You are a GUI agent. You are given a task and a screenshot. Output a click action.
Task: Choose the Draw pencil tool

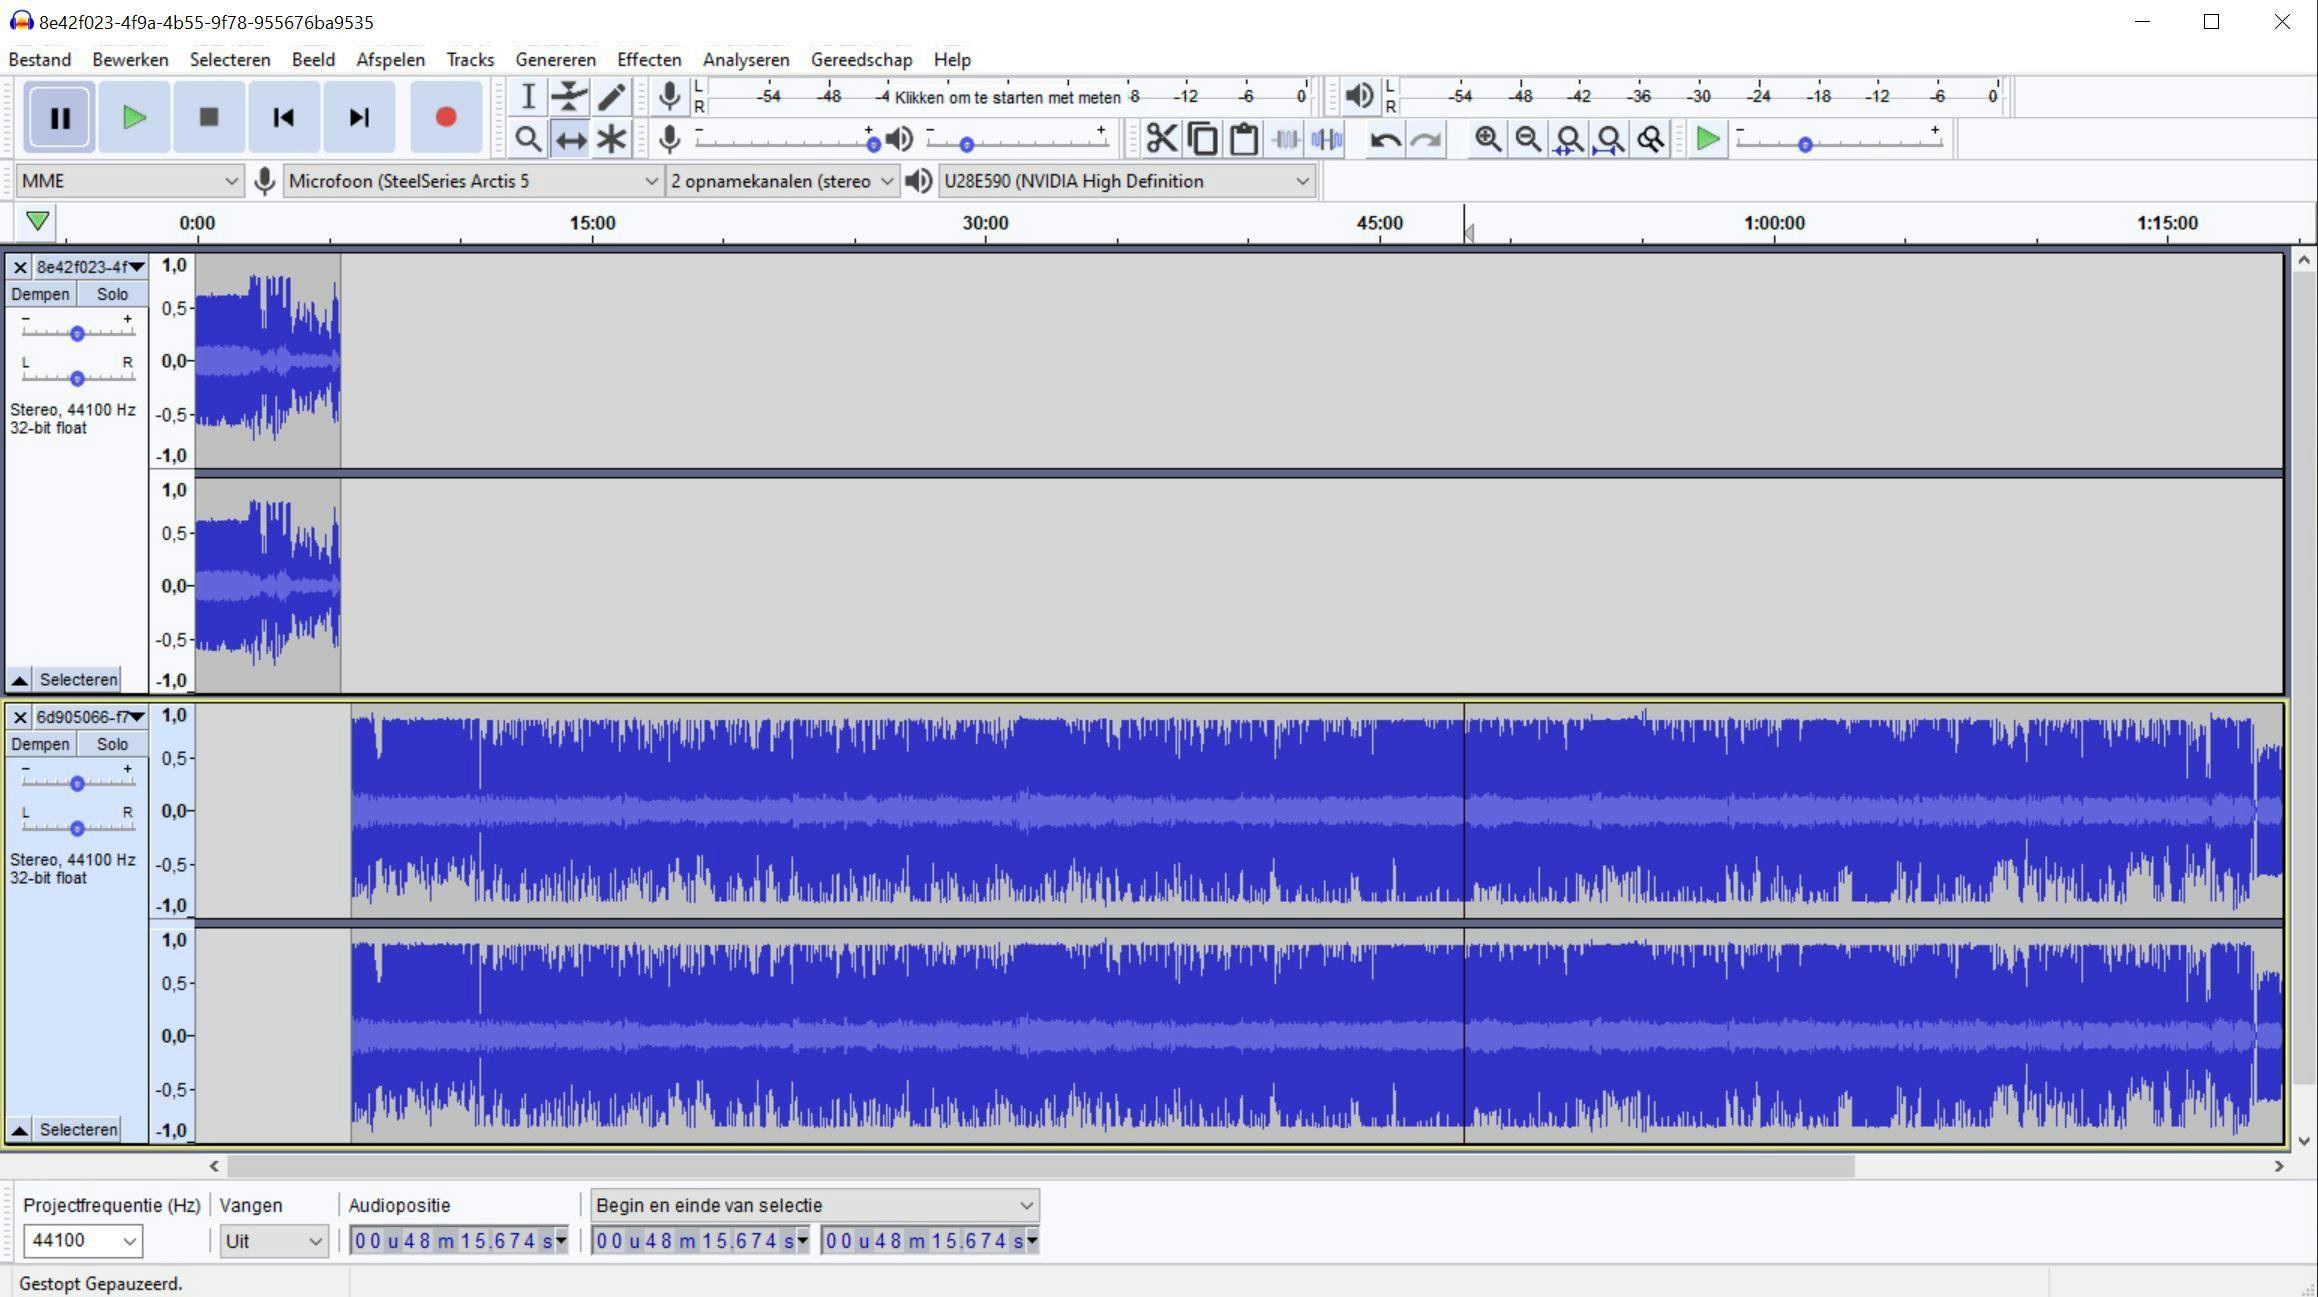[611, 97]
